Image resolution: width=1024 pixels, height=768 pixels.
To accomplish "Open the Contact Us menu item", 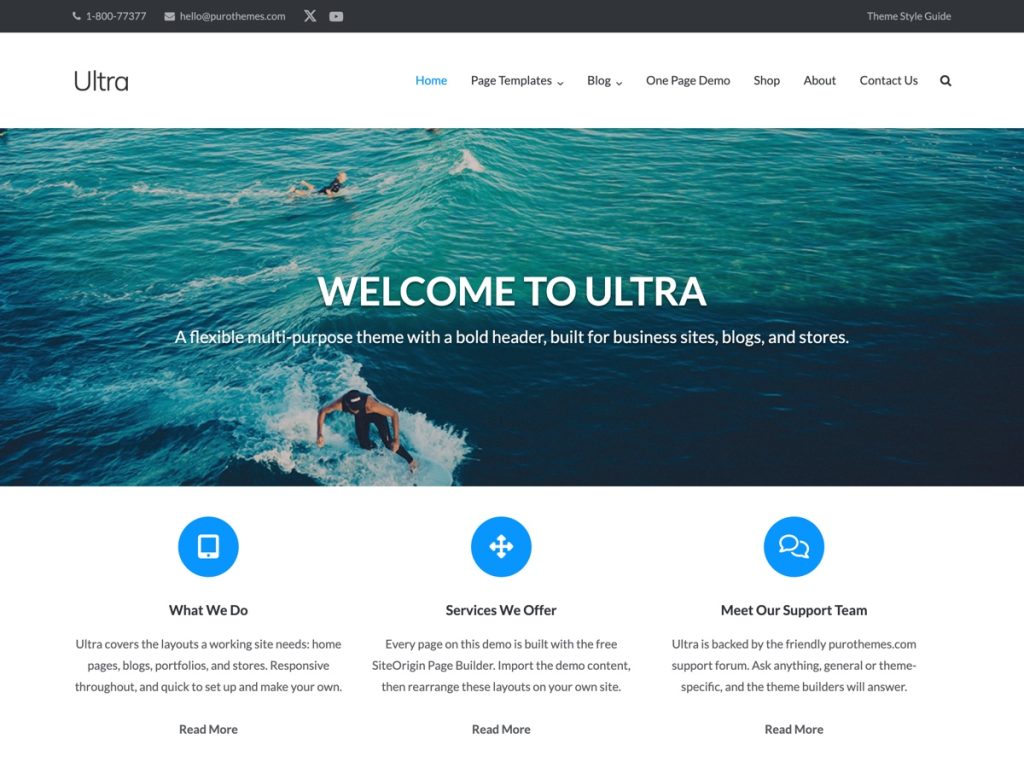I will [888, 80].
